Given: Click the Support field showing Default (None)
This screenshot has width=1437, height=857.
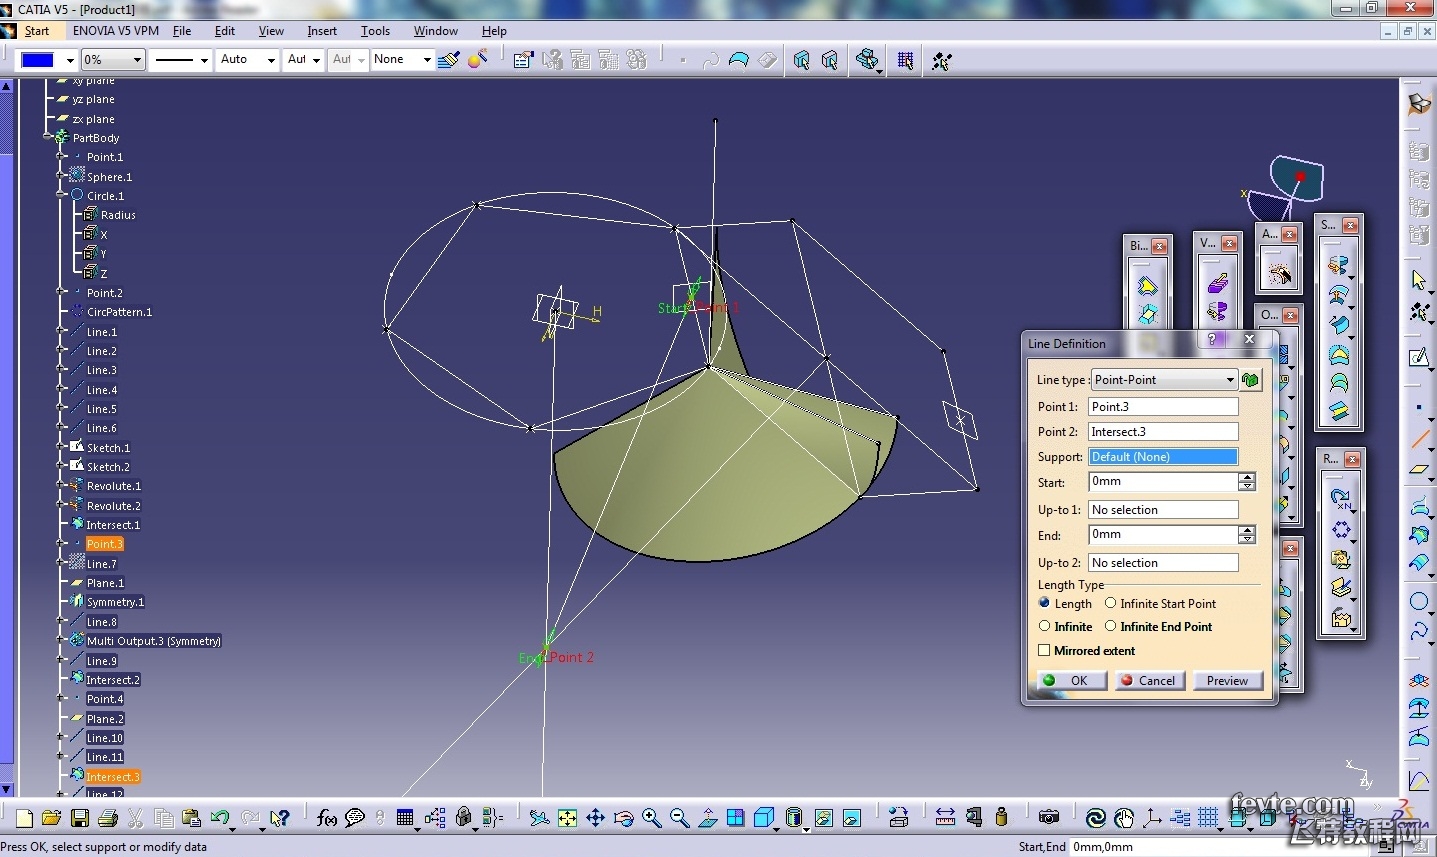Looking at the screenshot, I should tap(1163, 457).
